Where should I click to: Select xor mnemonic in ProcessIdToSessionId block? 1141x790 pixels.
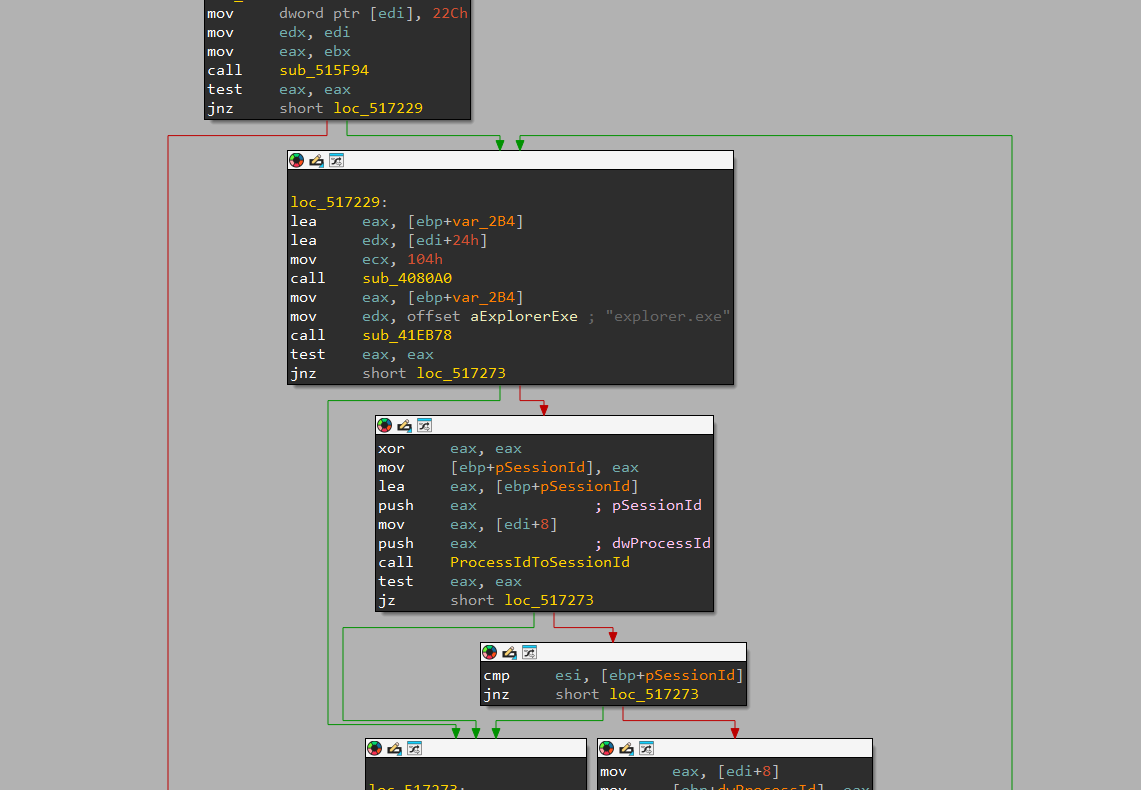pyautogui.click(x=391, y=449)
